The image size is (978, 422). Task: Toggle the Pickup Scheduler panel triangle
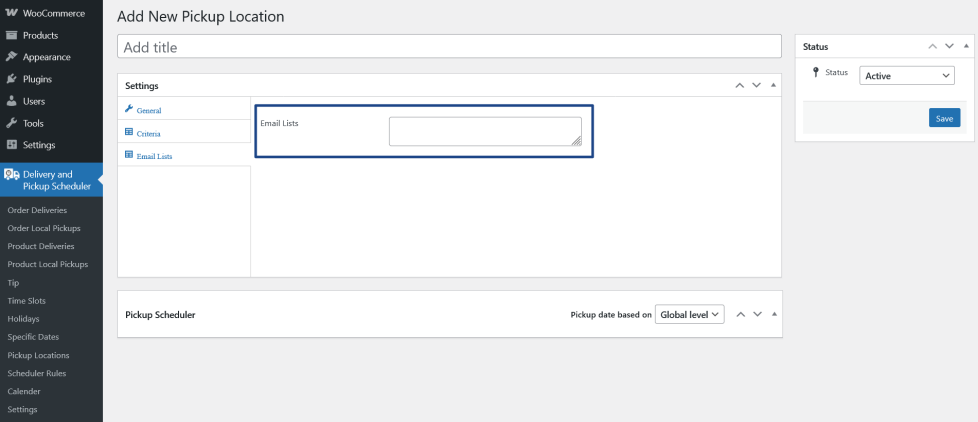[774, 314]
